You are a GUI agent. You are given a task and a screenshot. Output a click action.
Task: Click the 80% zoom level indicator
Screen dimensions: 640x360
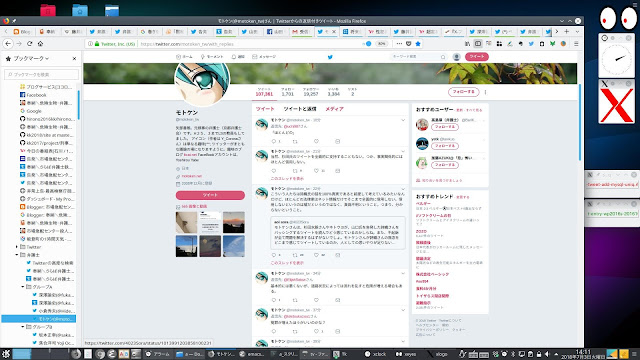(x=381, y=44)
